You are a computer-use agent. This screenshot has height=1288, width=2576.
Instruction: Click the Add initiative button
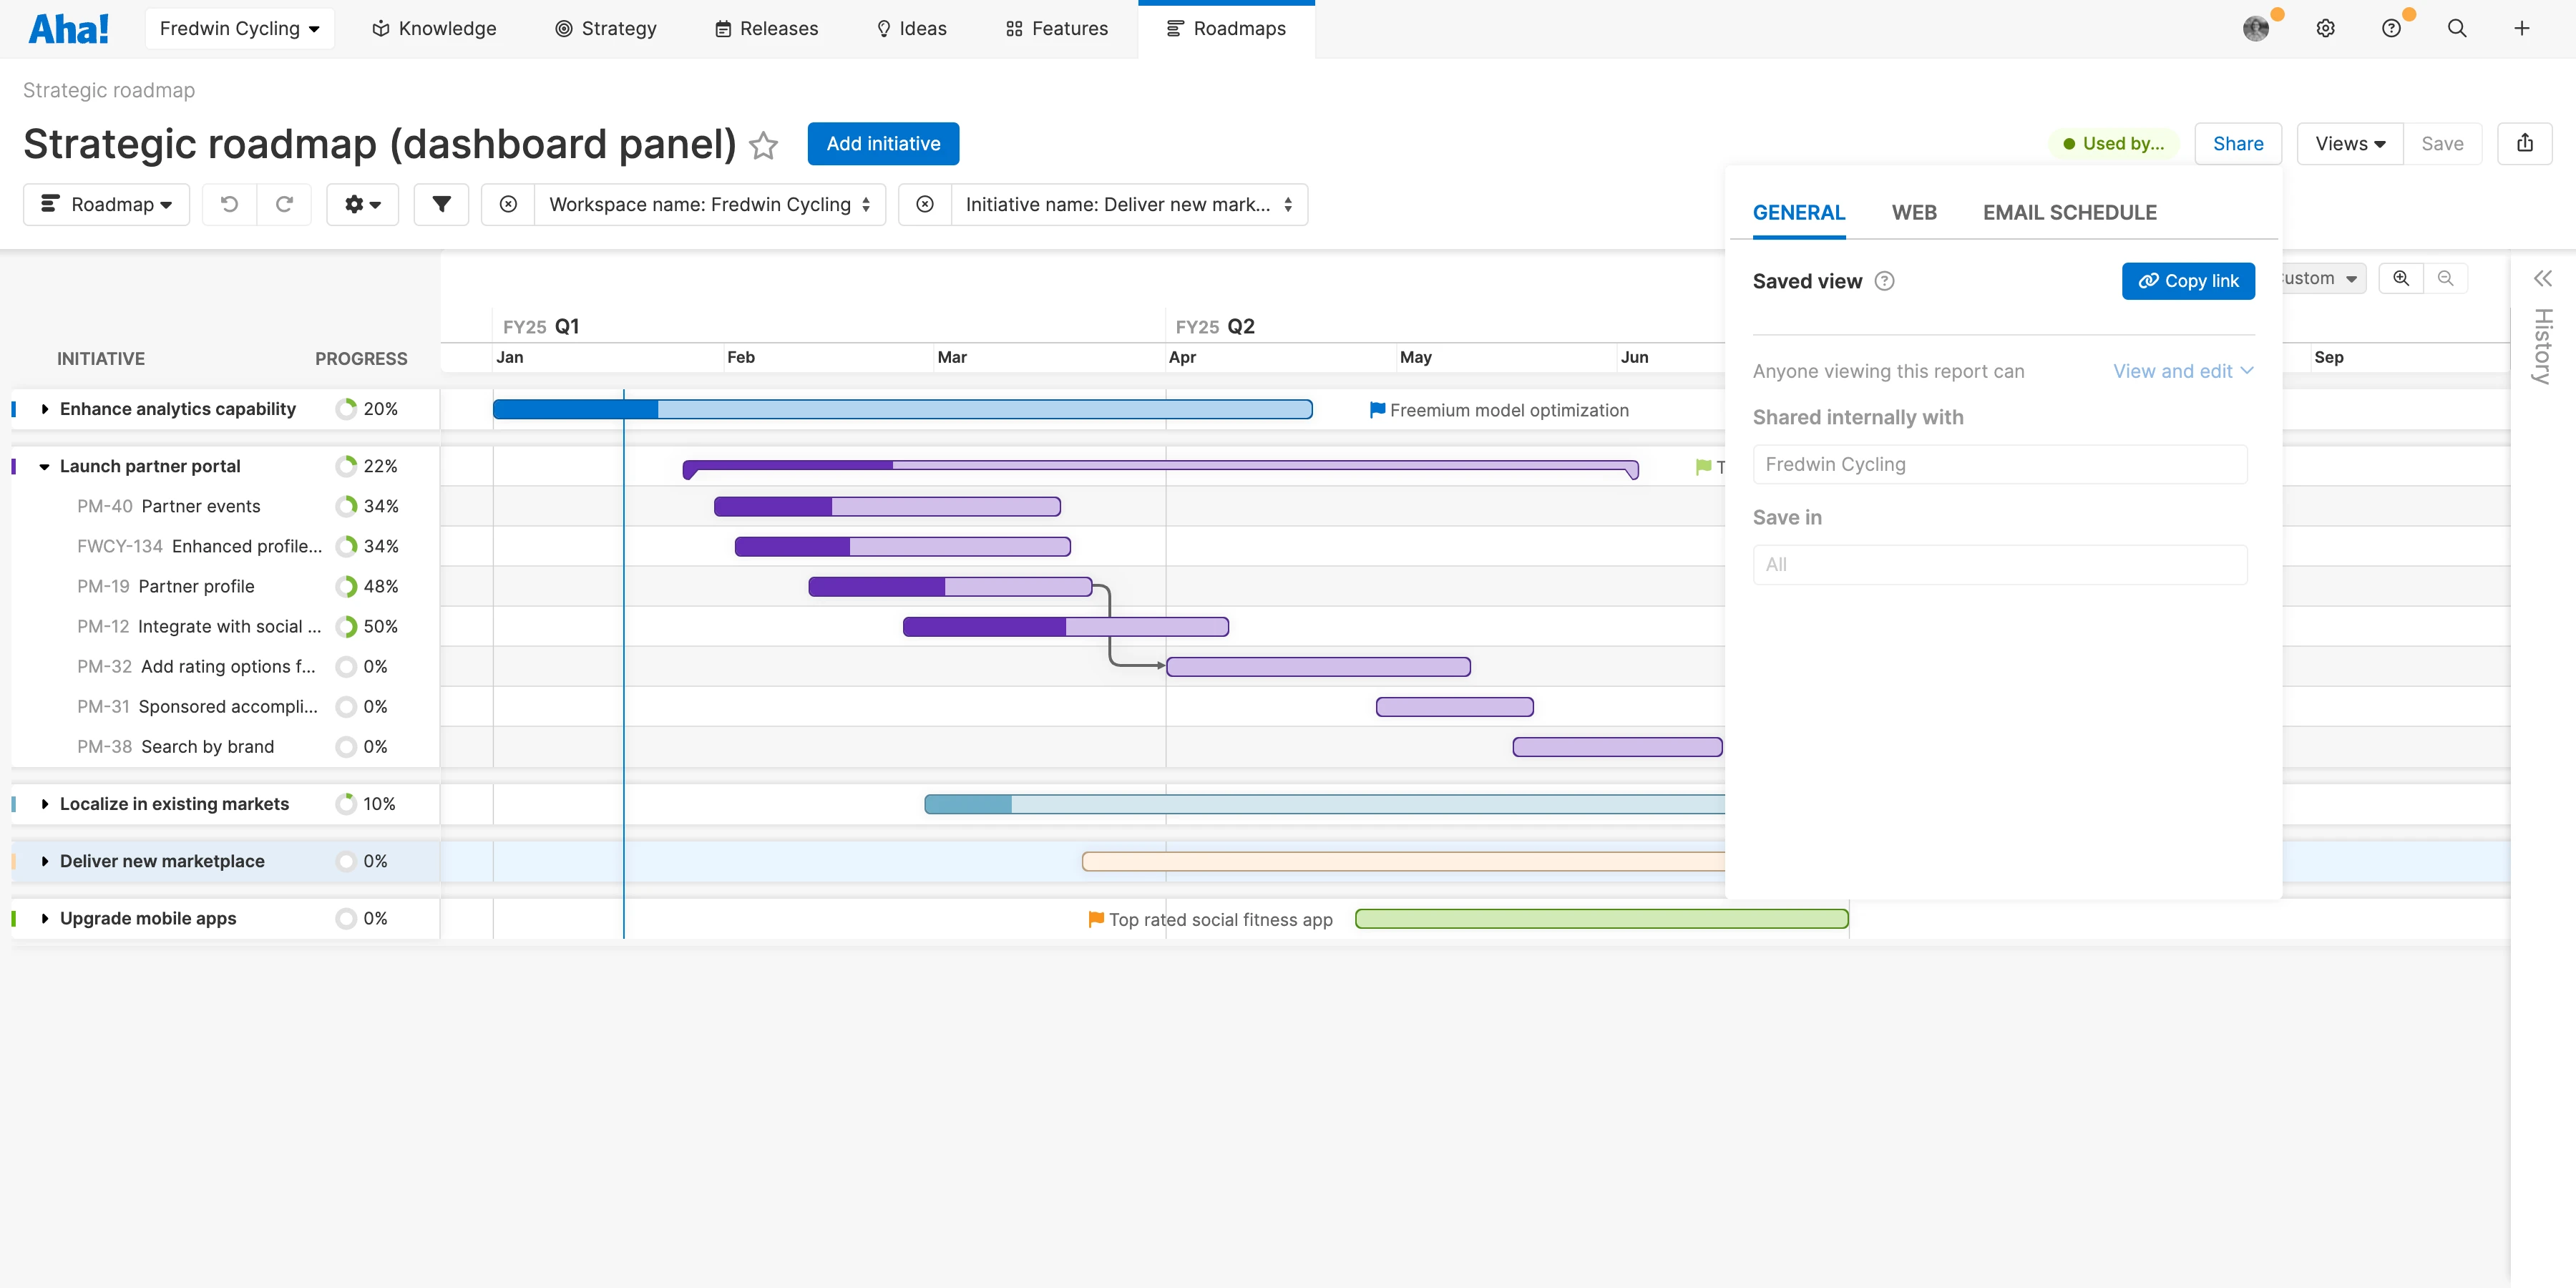[x=882, y=143]
